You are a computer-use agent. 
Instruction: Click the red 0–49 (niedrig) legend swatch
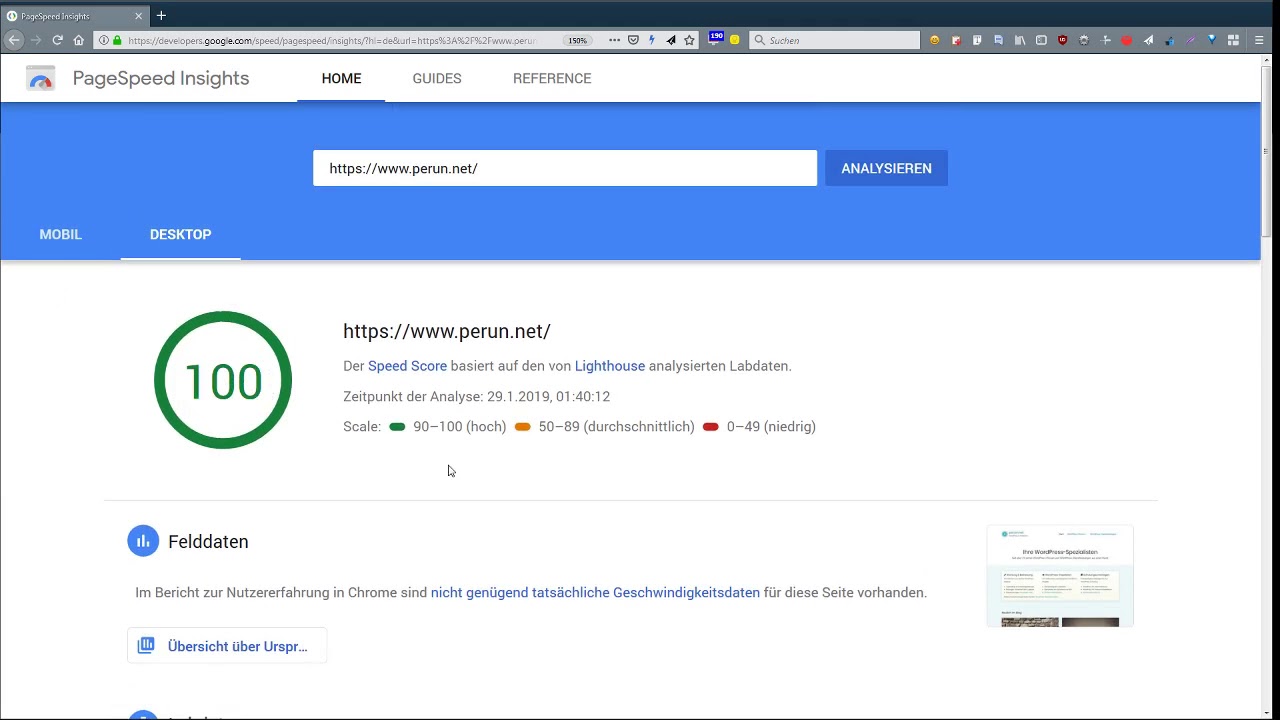(x=711, y=427)
